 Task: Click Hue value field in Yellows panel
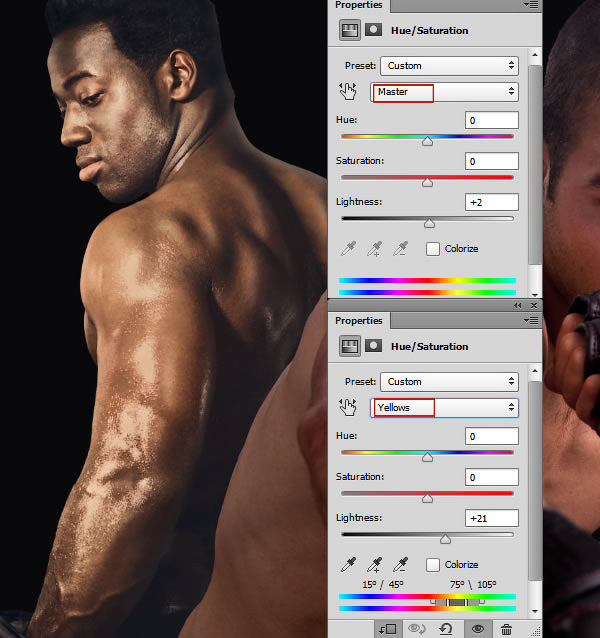(492, 437)
